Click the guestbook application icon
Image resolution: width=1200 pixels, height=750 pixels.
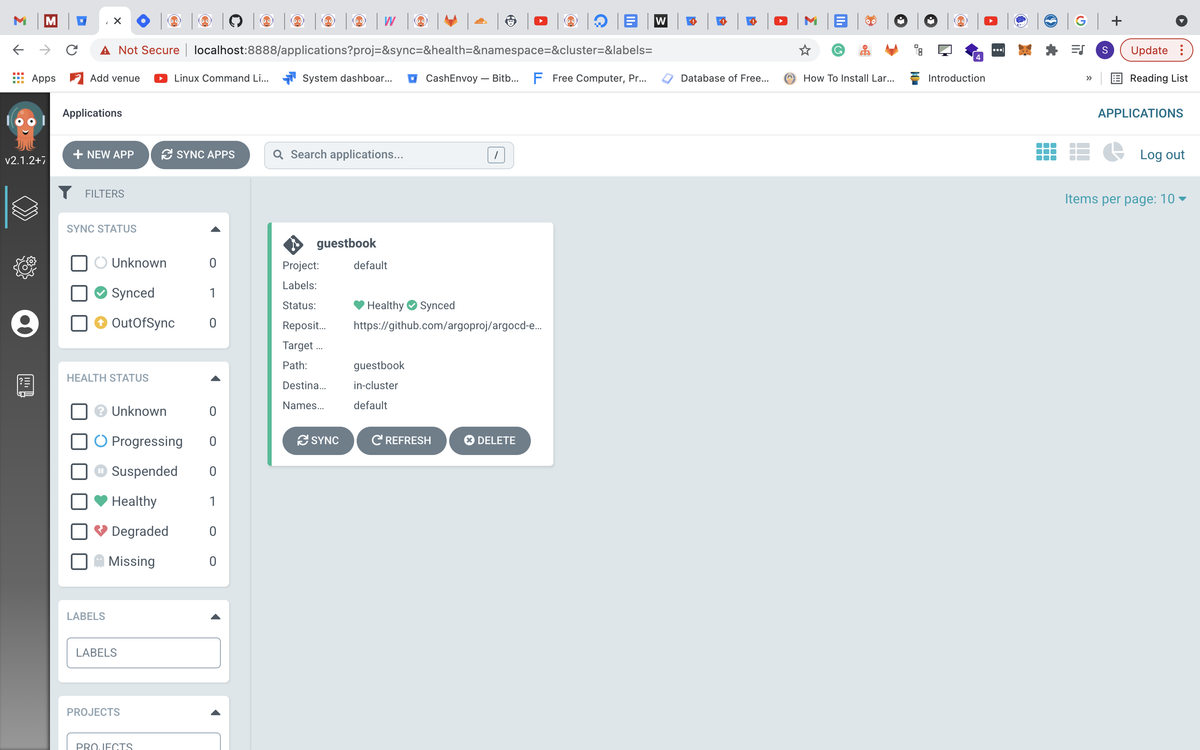pyautogui.click(x=293, y=242)
